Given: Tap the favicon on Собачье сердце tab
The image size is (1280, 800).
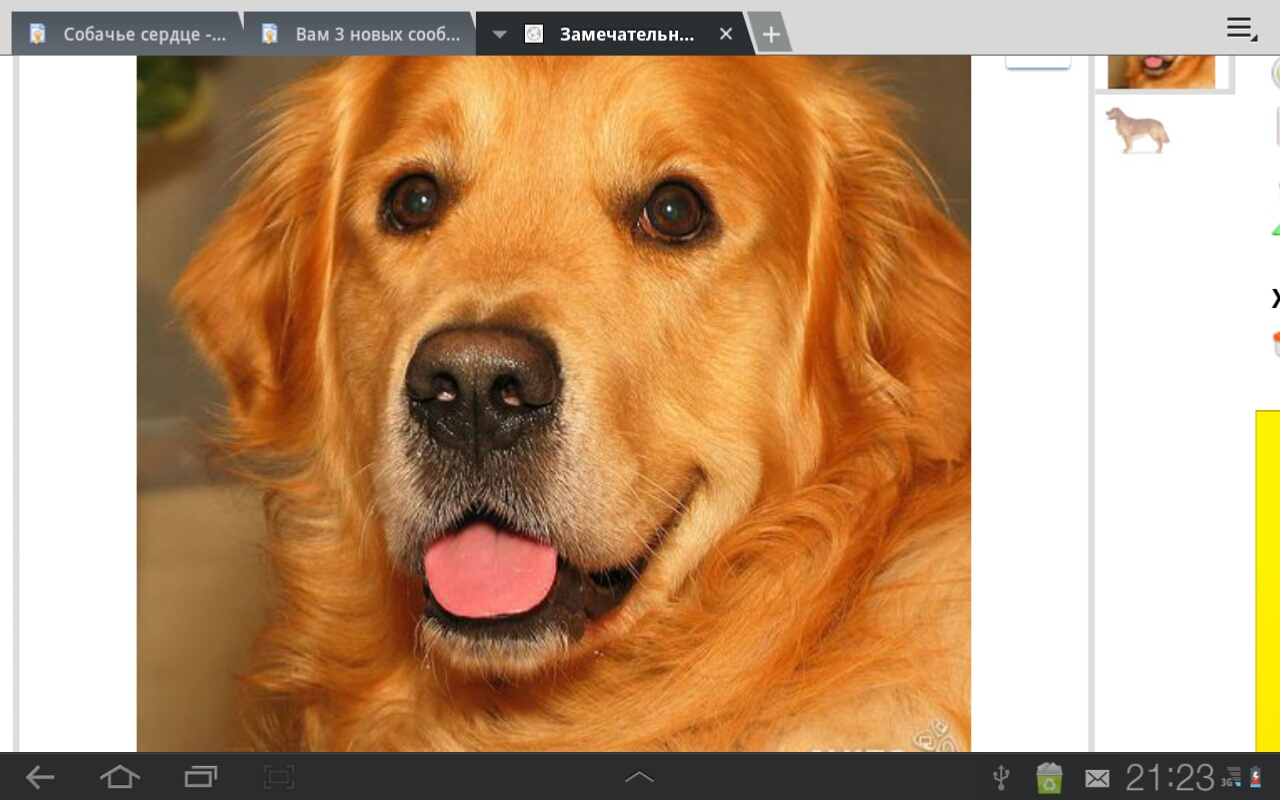Looking at the screenshot, I should [x=38, y=34].
